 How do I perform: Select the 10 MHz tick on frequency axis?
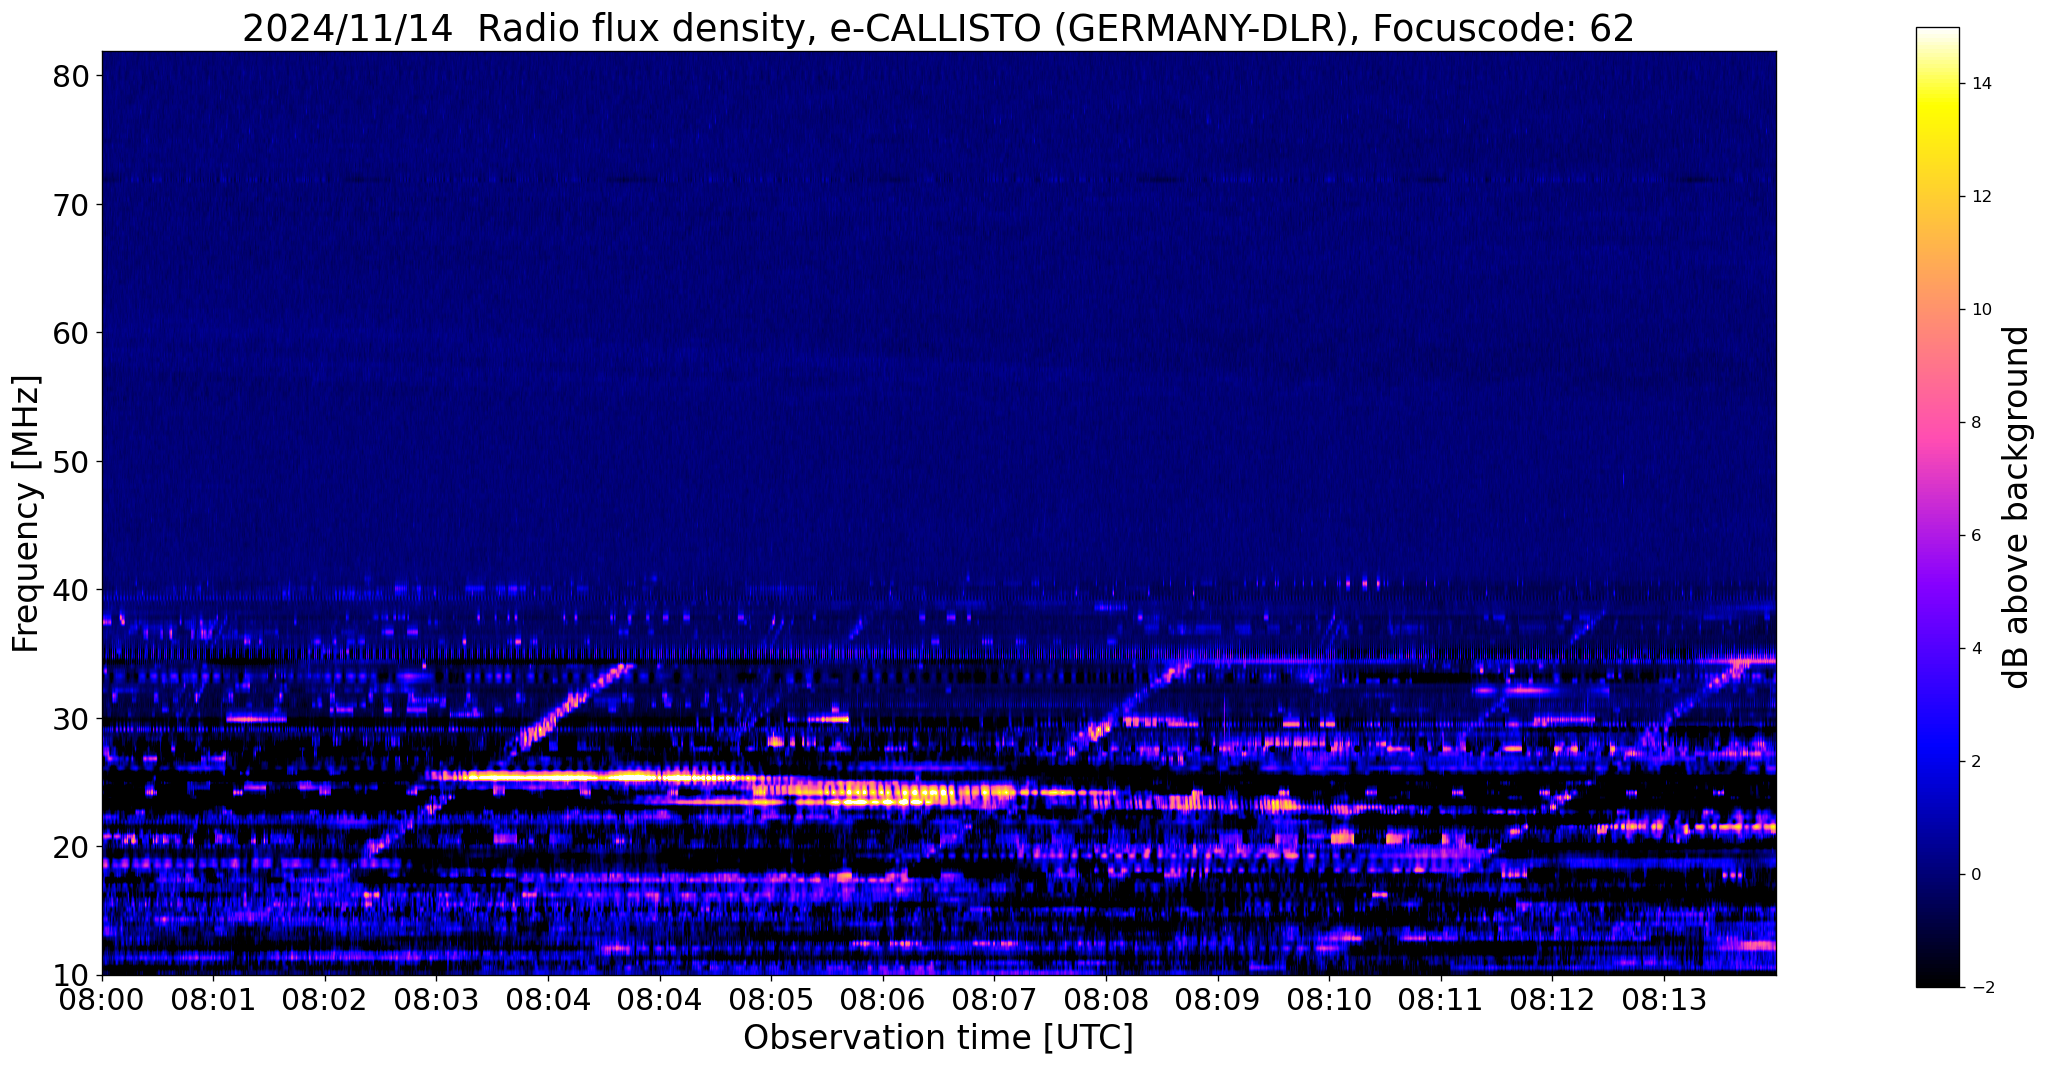70,975
